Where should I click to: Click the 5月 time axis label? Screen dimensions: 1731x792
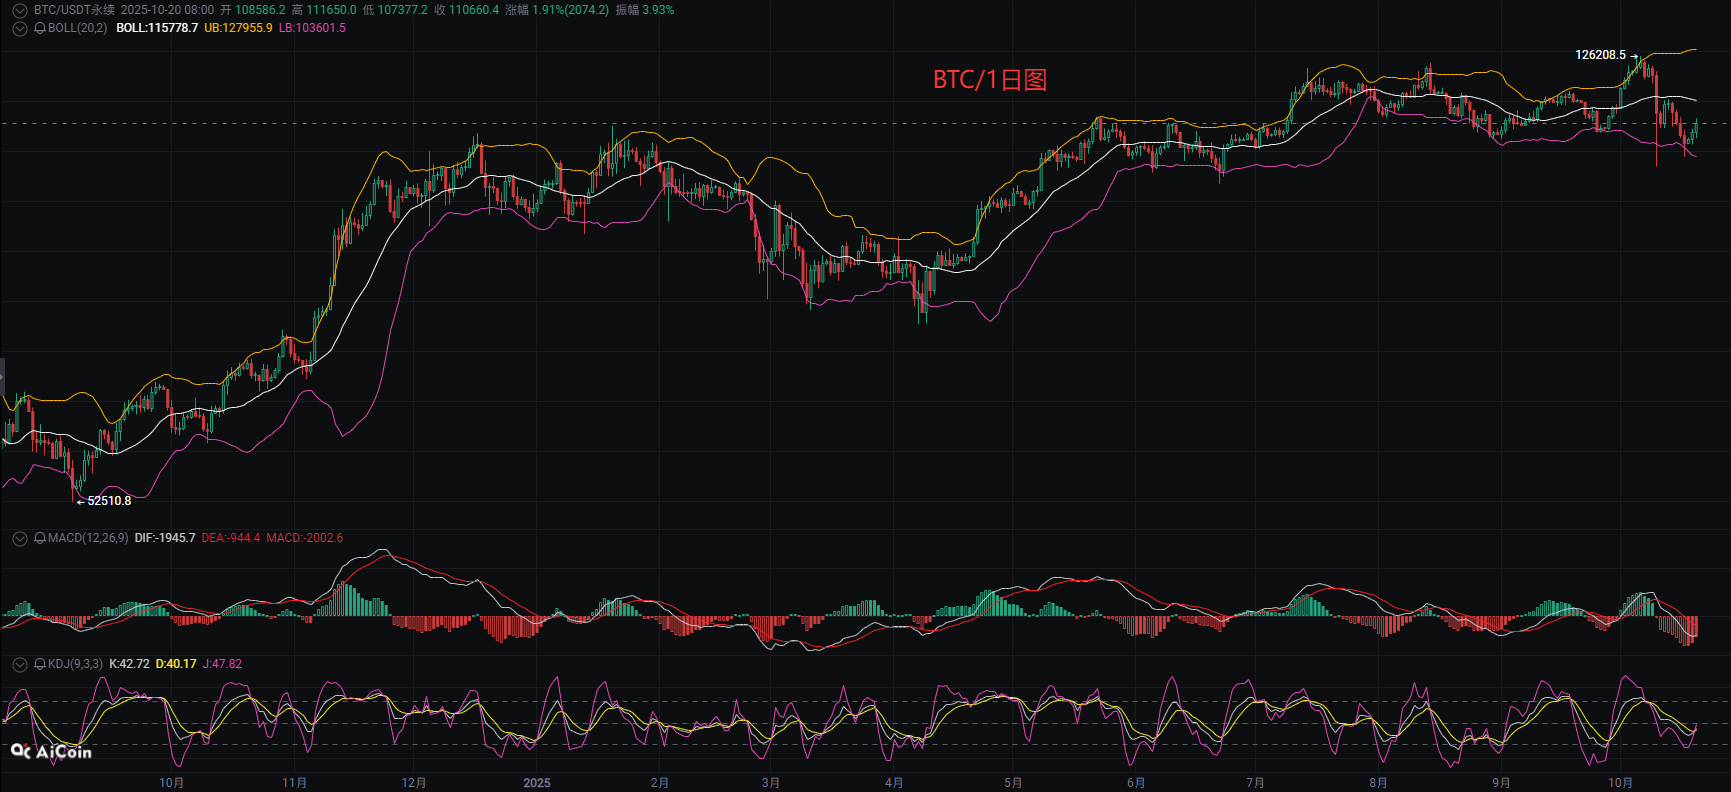[x=1013, y=783]
